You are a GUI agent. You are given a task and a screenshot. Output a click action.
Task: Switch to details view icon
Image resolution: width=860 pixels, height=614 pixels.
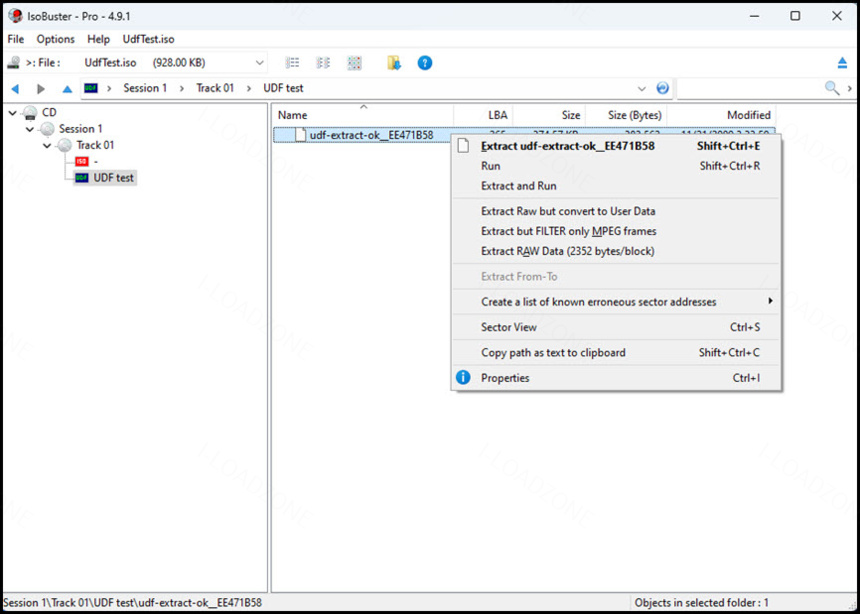[x=323, y=63]
